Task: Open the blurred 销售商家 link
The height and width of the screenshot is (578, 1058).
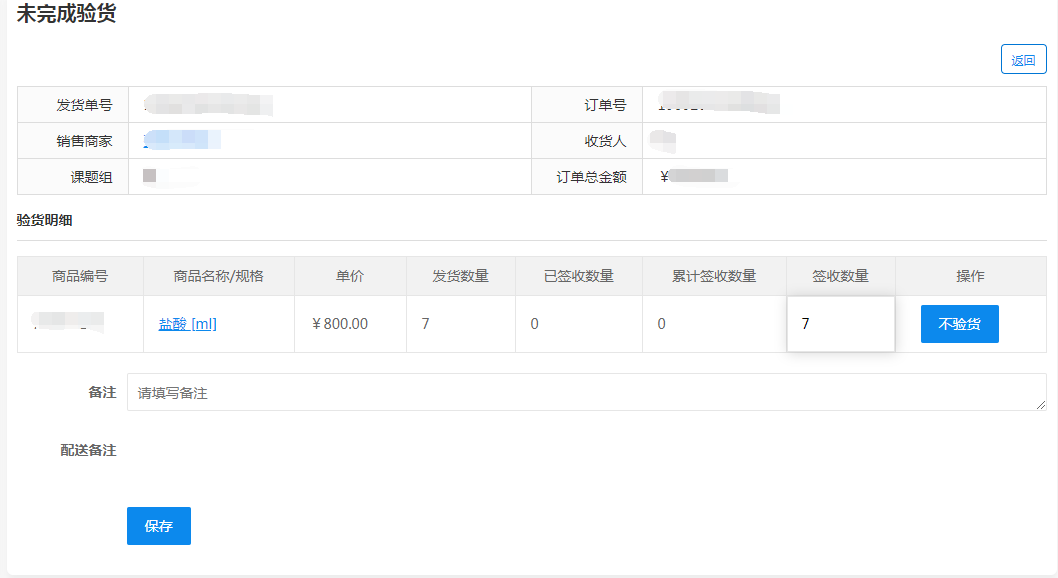Action: pyautogui.click(x=182, y=140)
